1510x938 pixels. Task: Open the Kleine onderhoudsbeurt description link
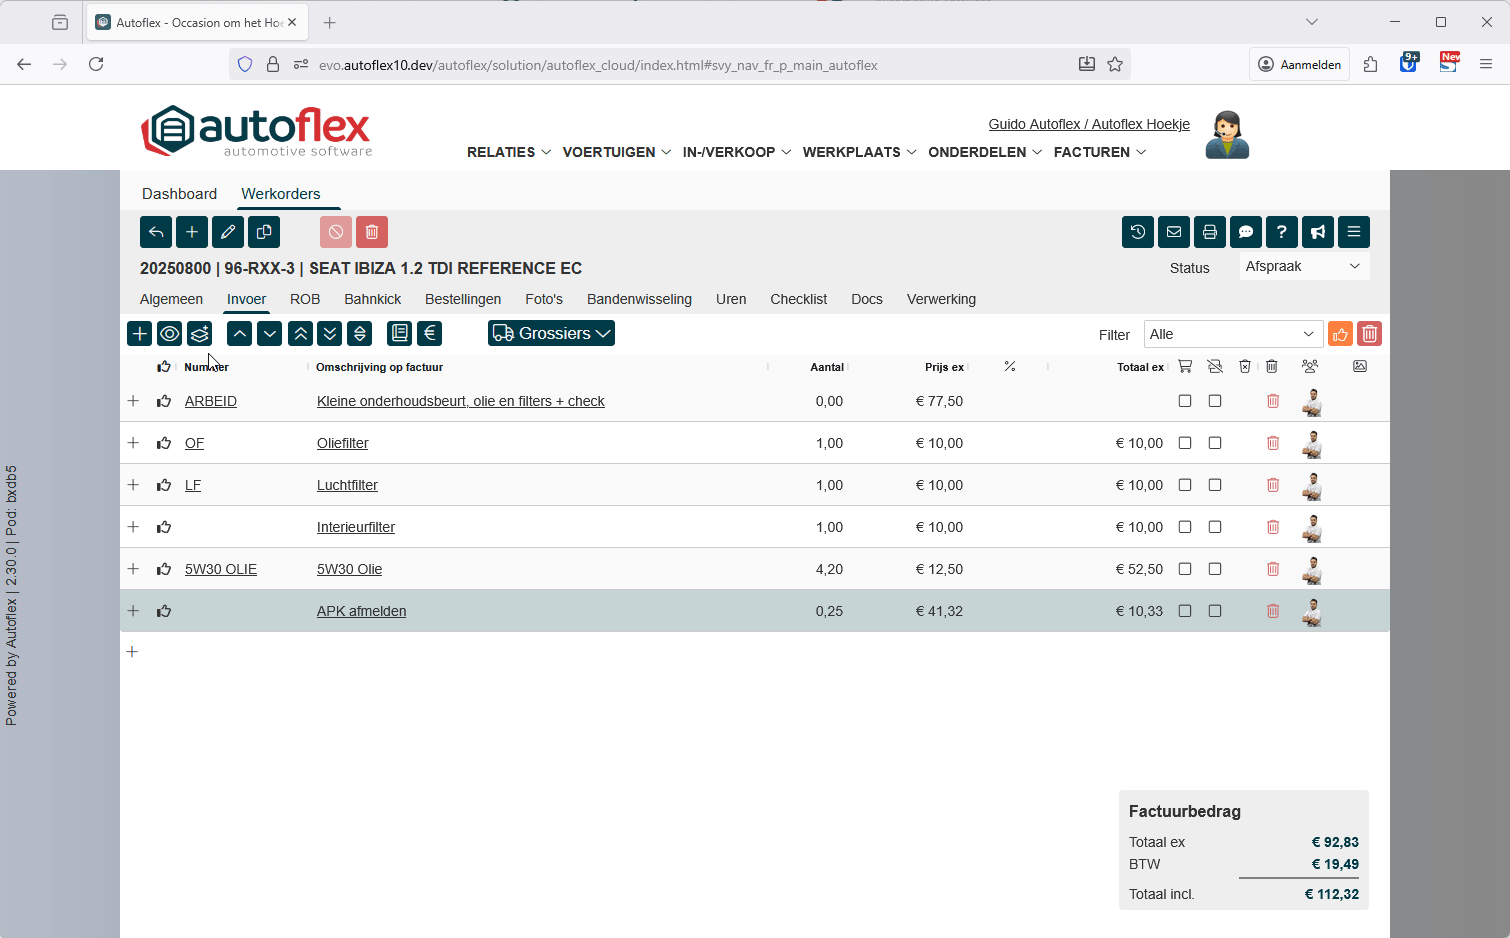click(x=460, y=401)
